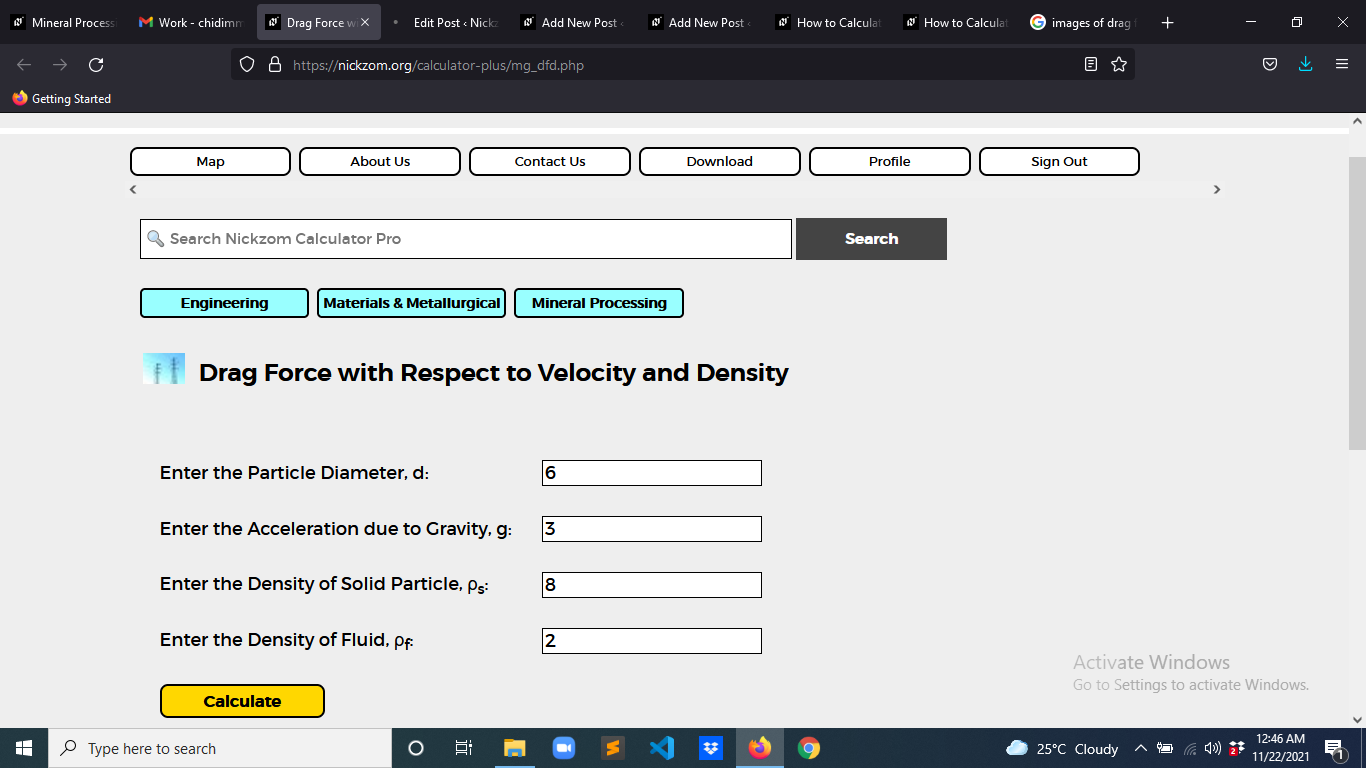Show hidden system tray icons chevron
Viewport: 1366px width, 768px height.
pyautogui.click(x=1140, y=748)
